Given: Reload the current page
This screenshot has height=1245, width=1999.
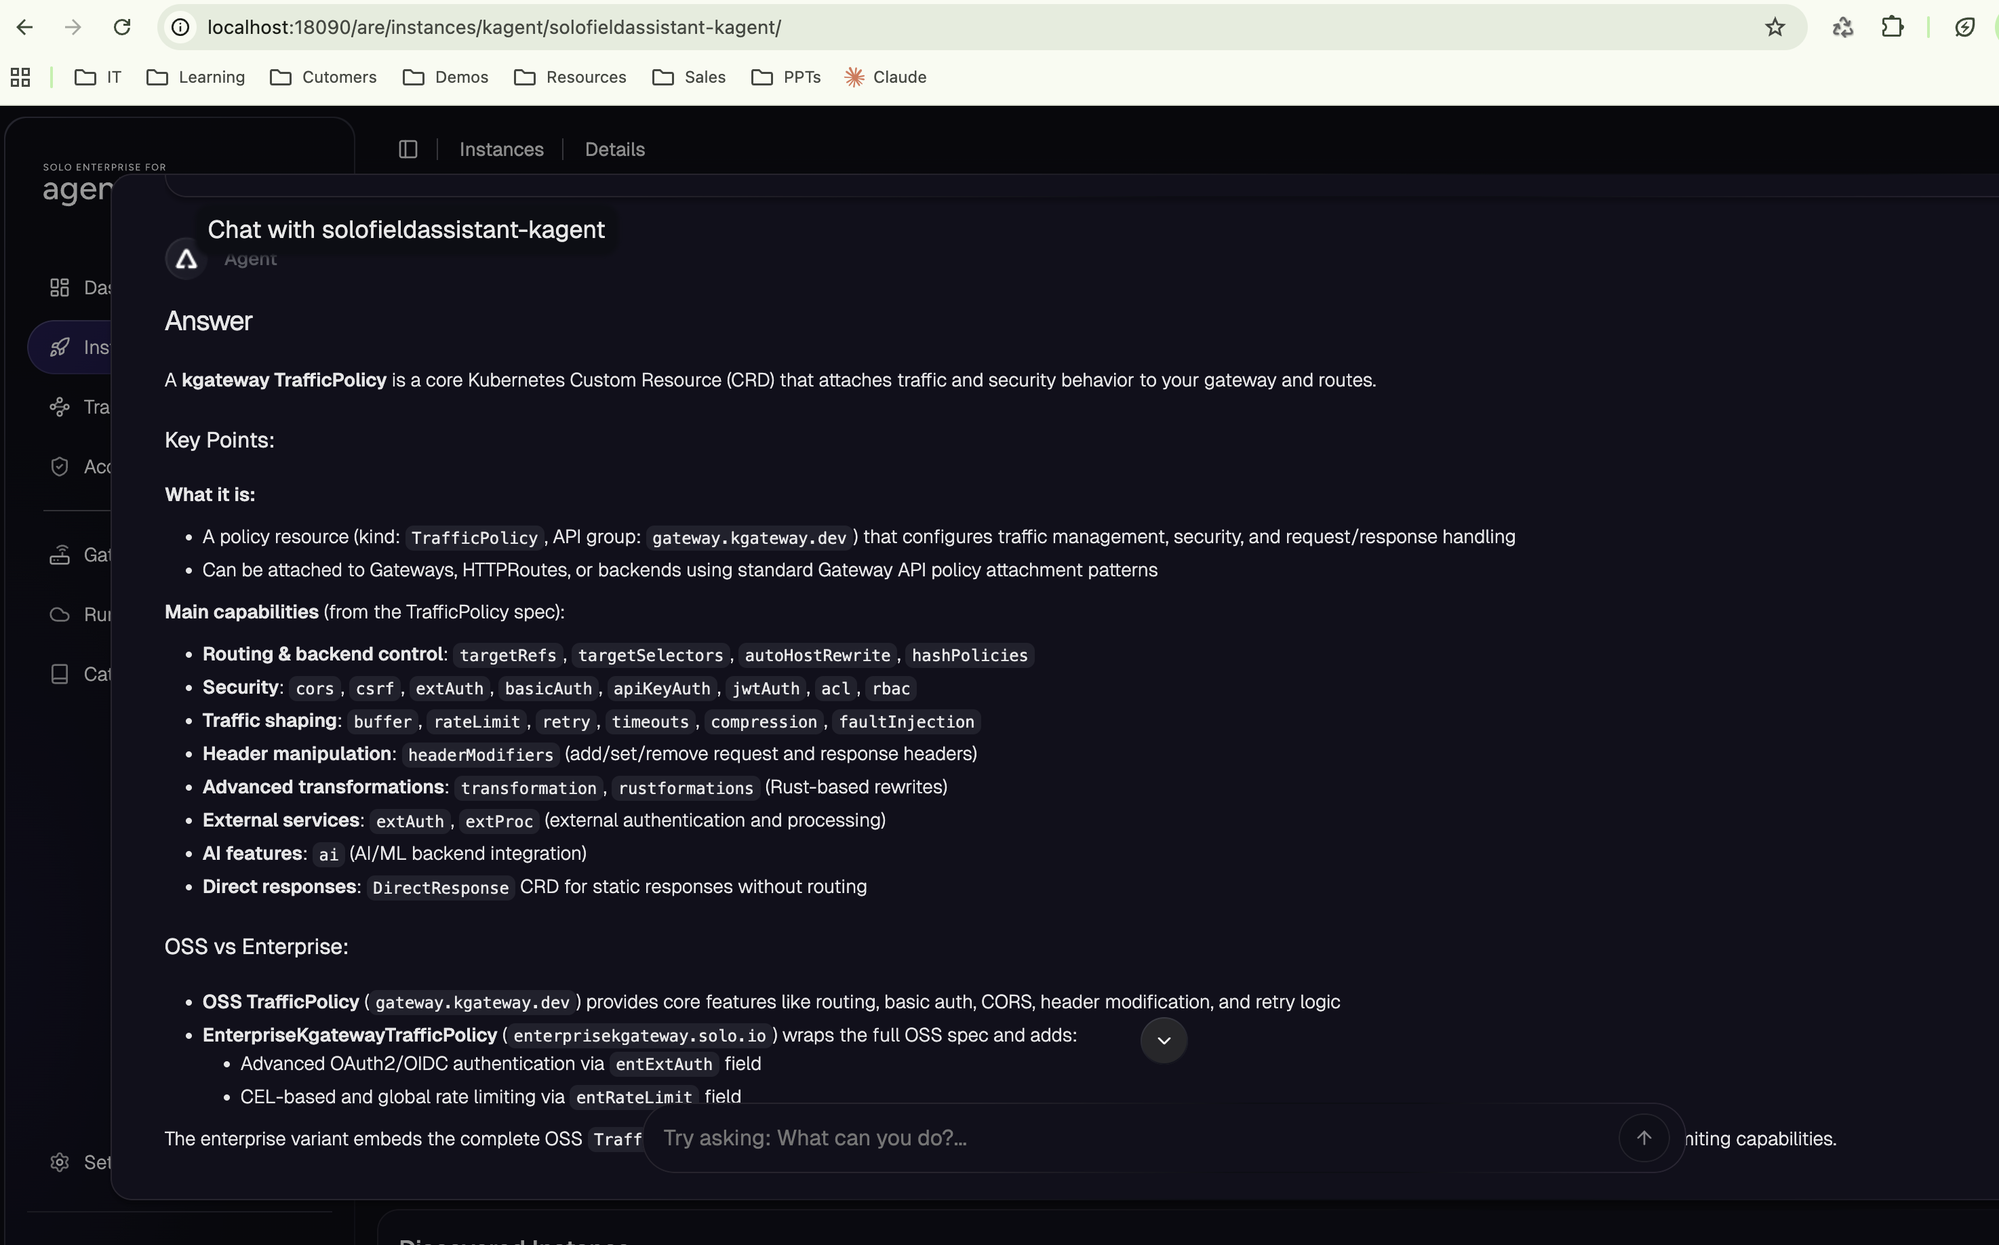Looking at the screenshot, I should coord(122,27).
